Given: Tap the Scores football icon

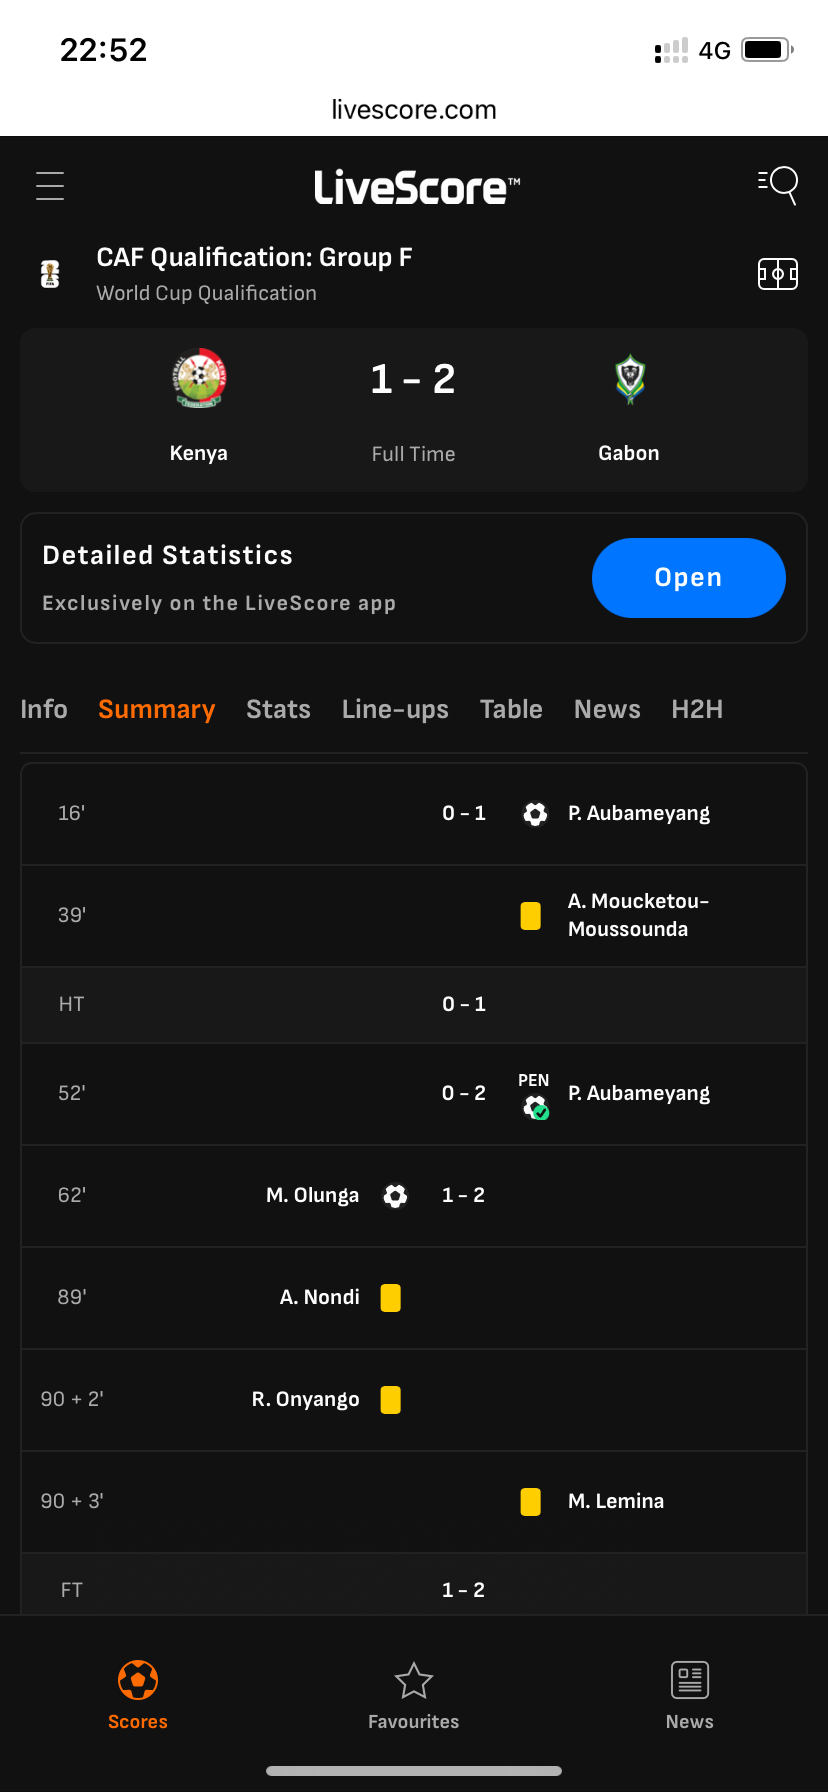Looking at the screenshot, I should point(138,1680).
